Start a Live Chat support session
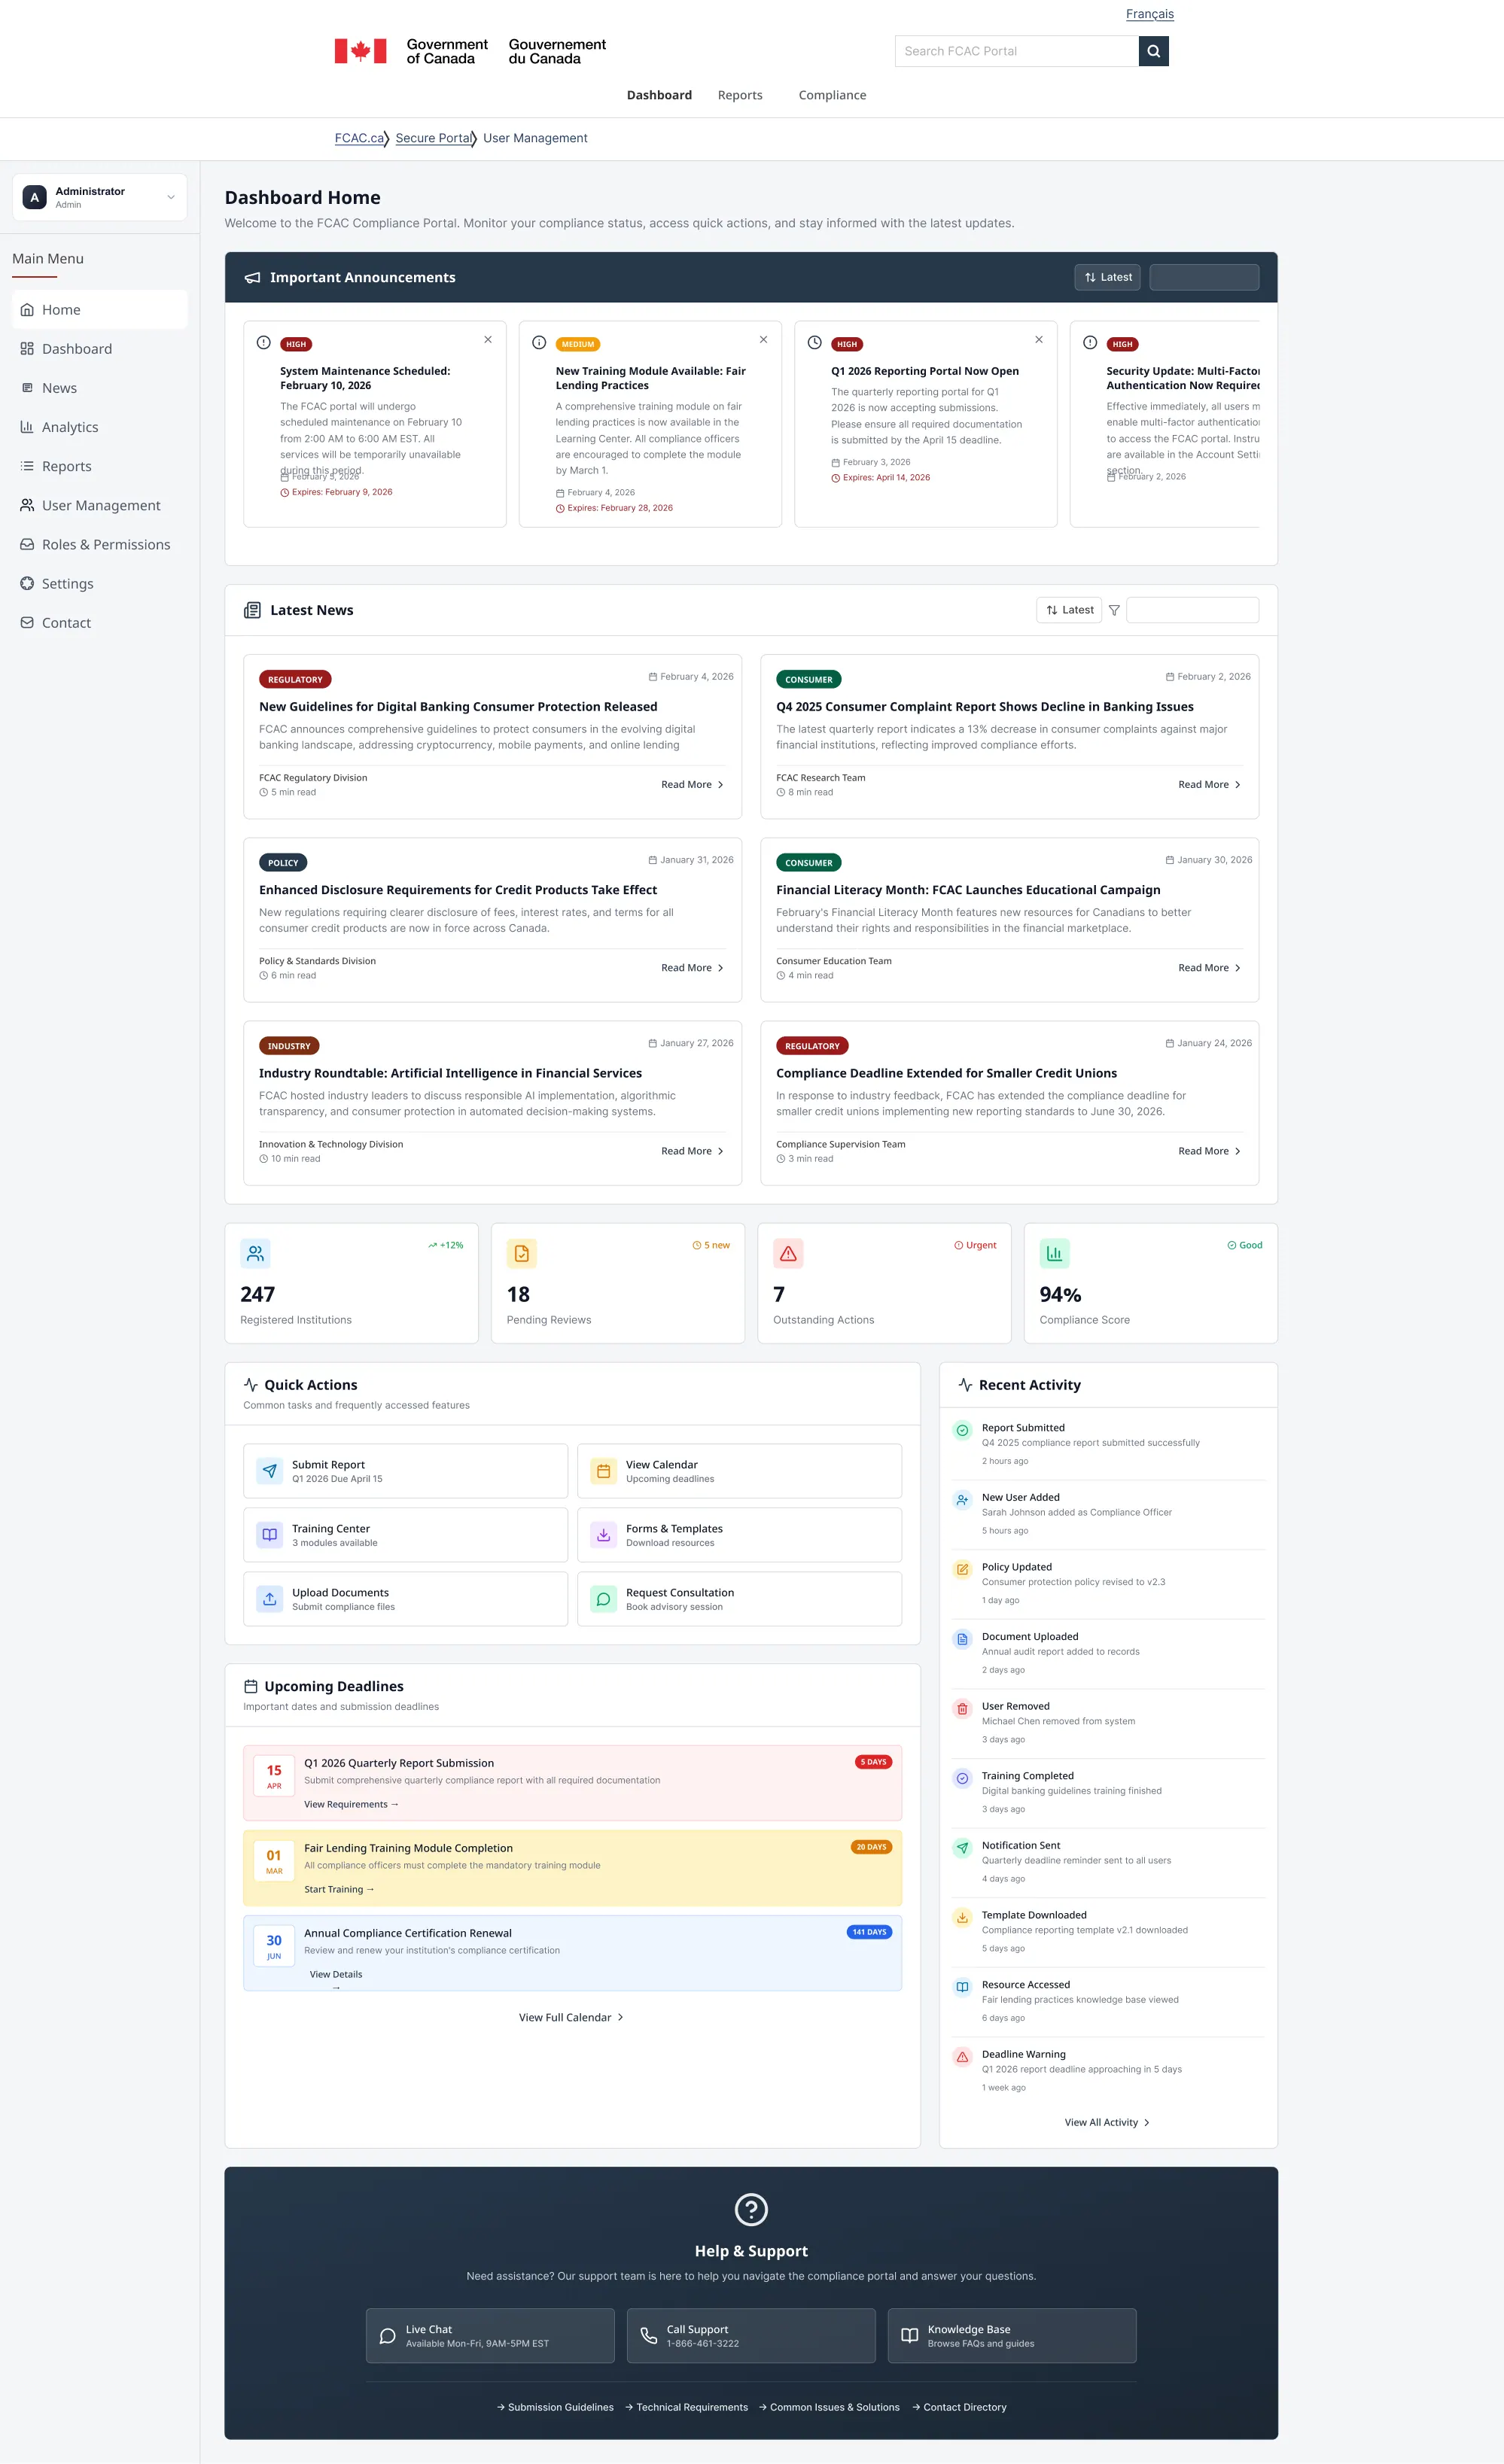 pyautogui.click(x=490, y=2335)
